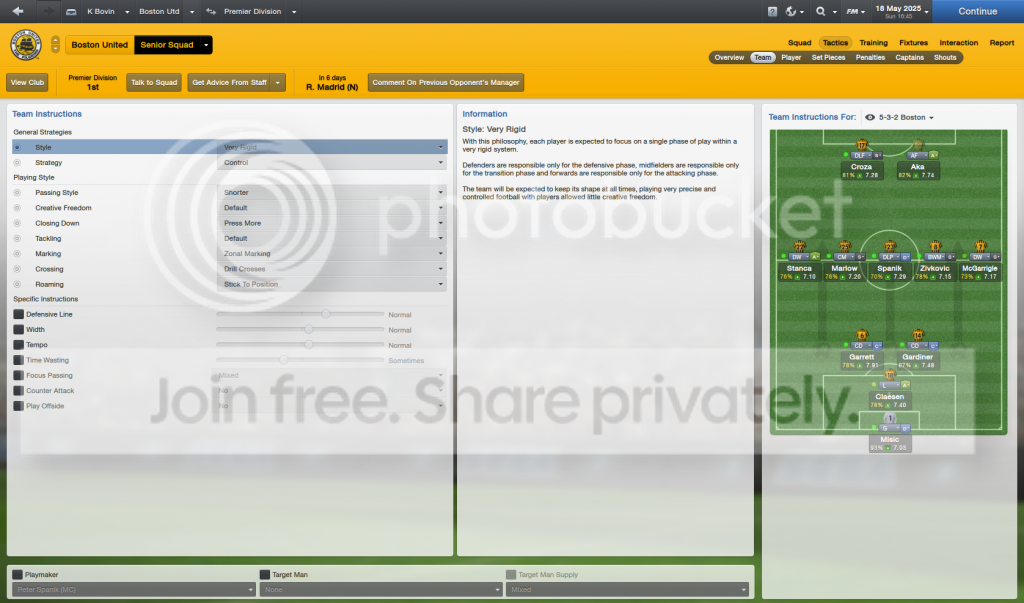The image size is (1024, 603).
Task: Select the Strategy radio button
Action: (17, 163)
